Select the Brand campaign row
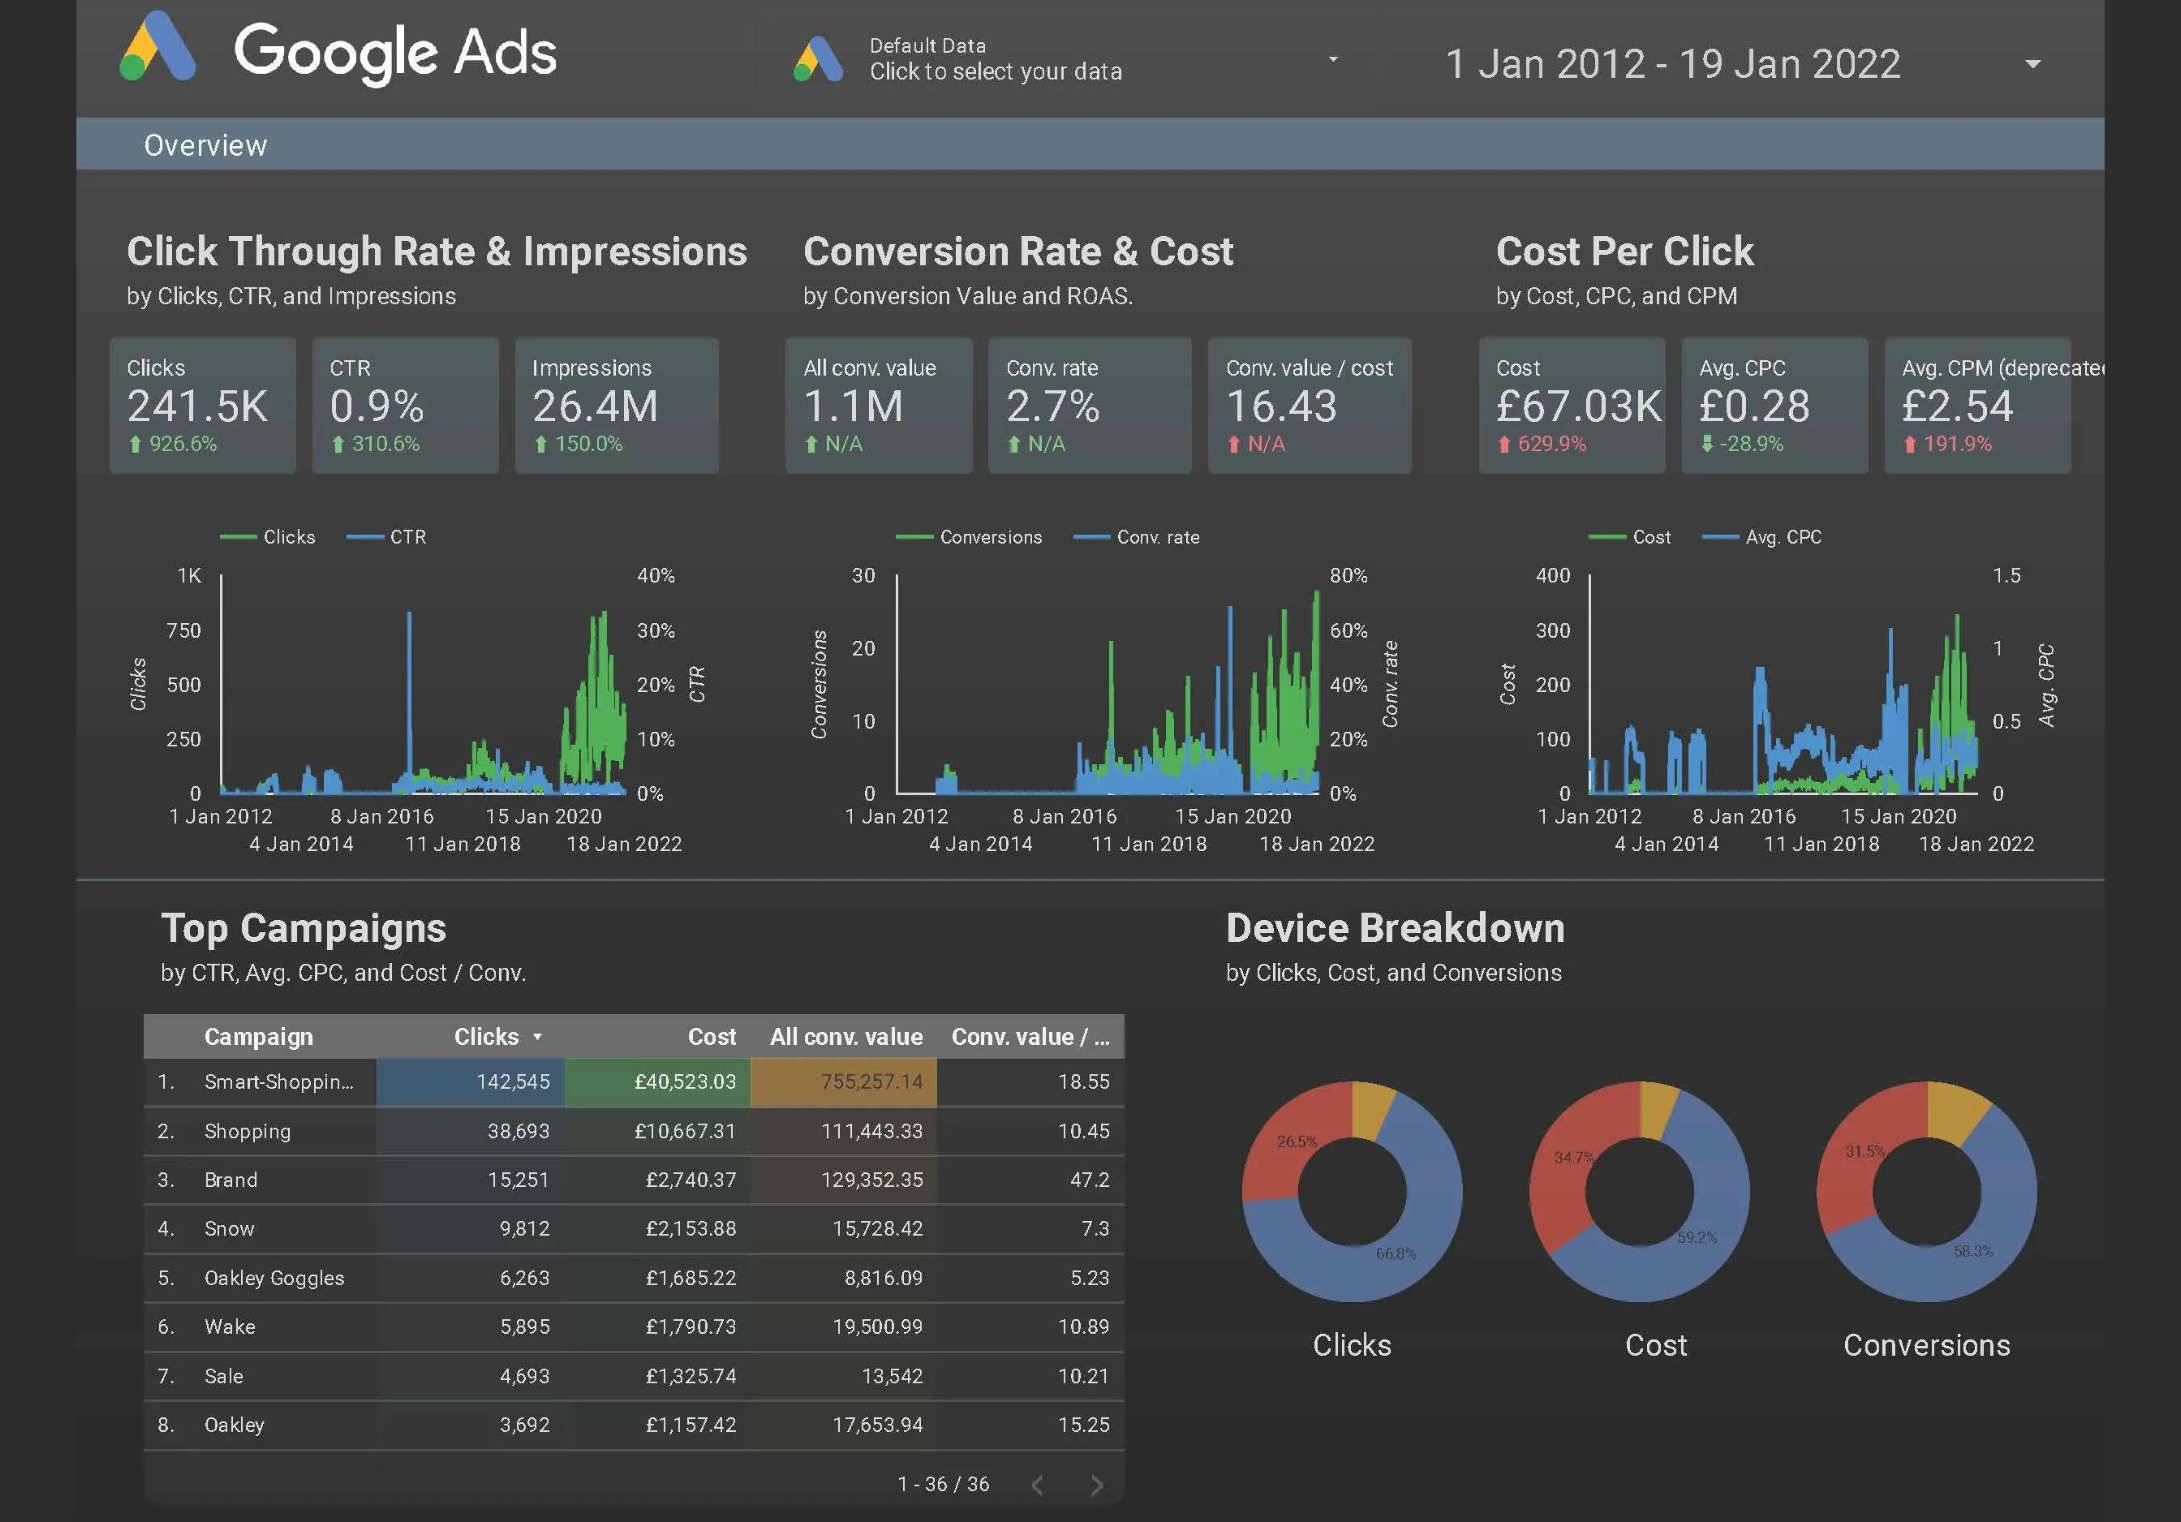 click(x=634, y=1180)
